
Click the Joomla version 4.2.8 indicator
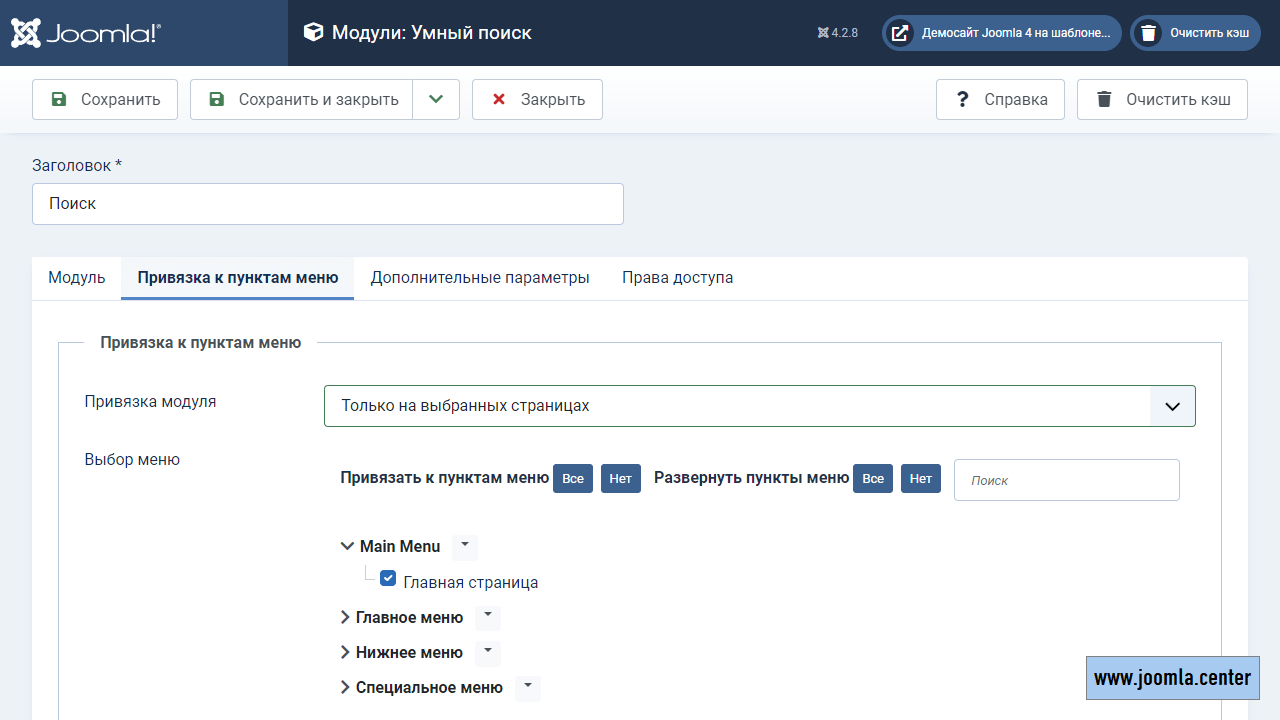pos(838,33)
